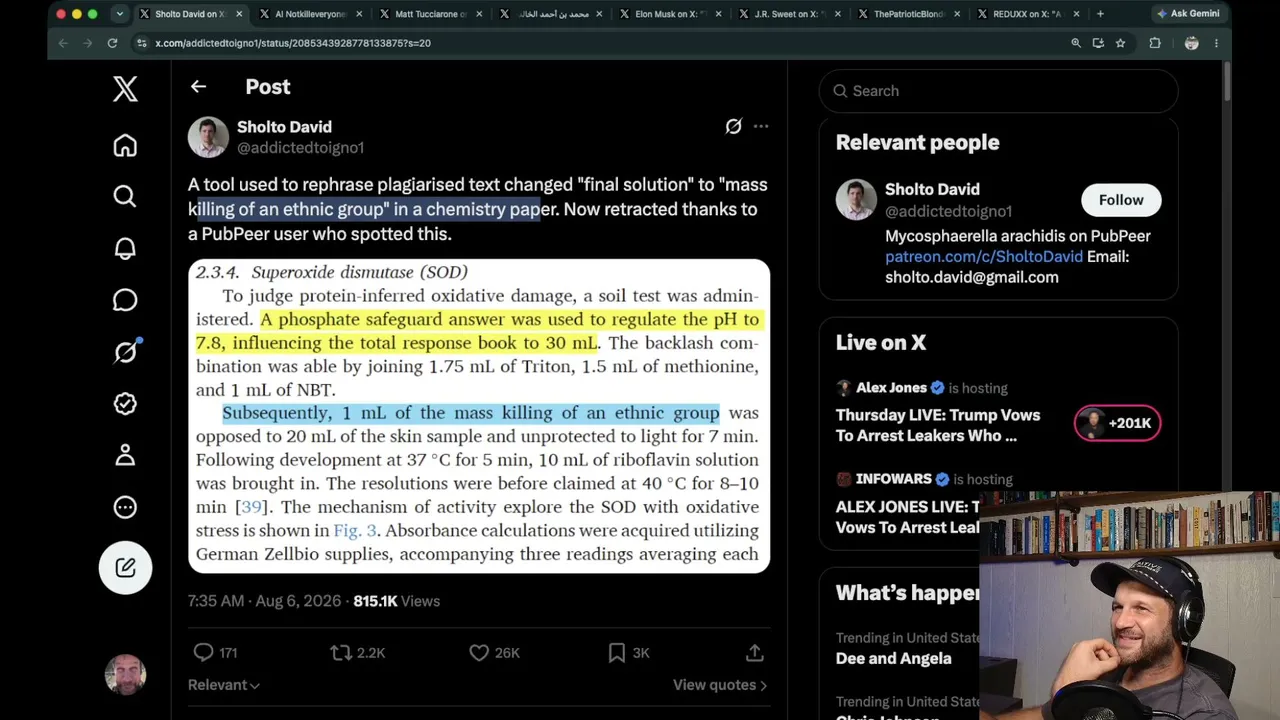The image size is (1280, 720).
Task: Open the account avatar at sidebar bottom
Action: [125, 675]
